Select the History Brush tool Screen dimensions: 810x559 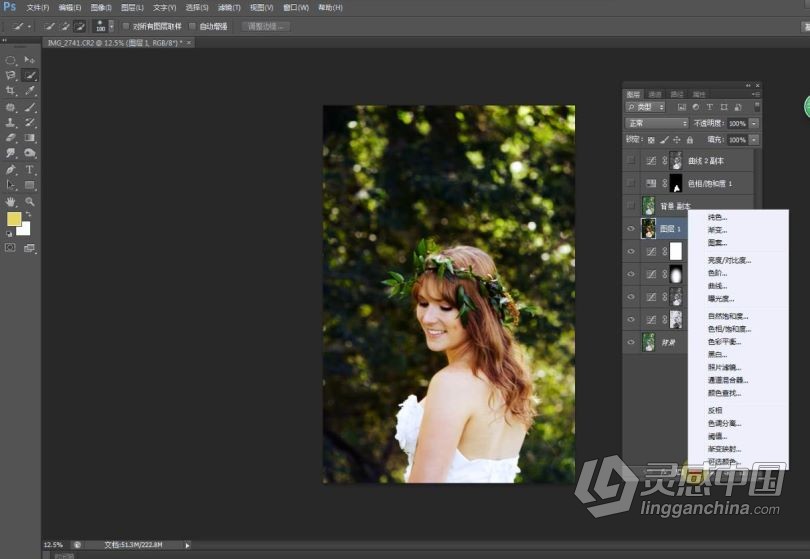29,123
